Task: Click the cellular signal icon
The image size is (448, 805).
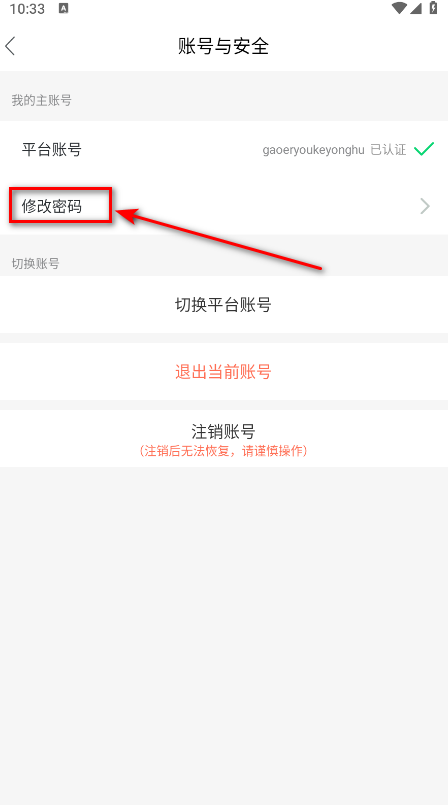Action: click(x=416, y=8)
